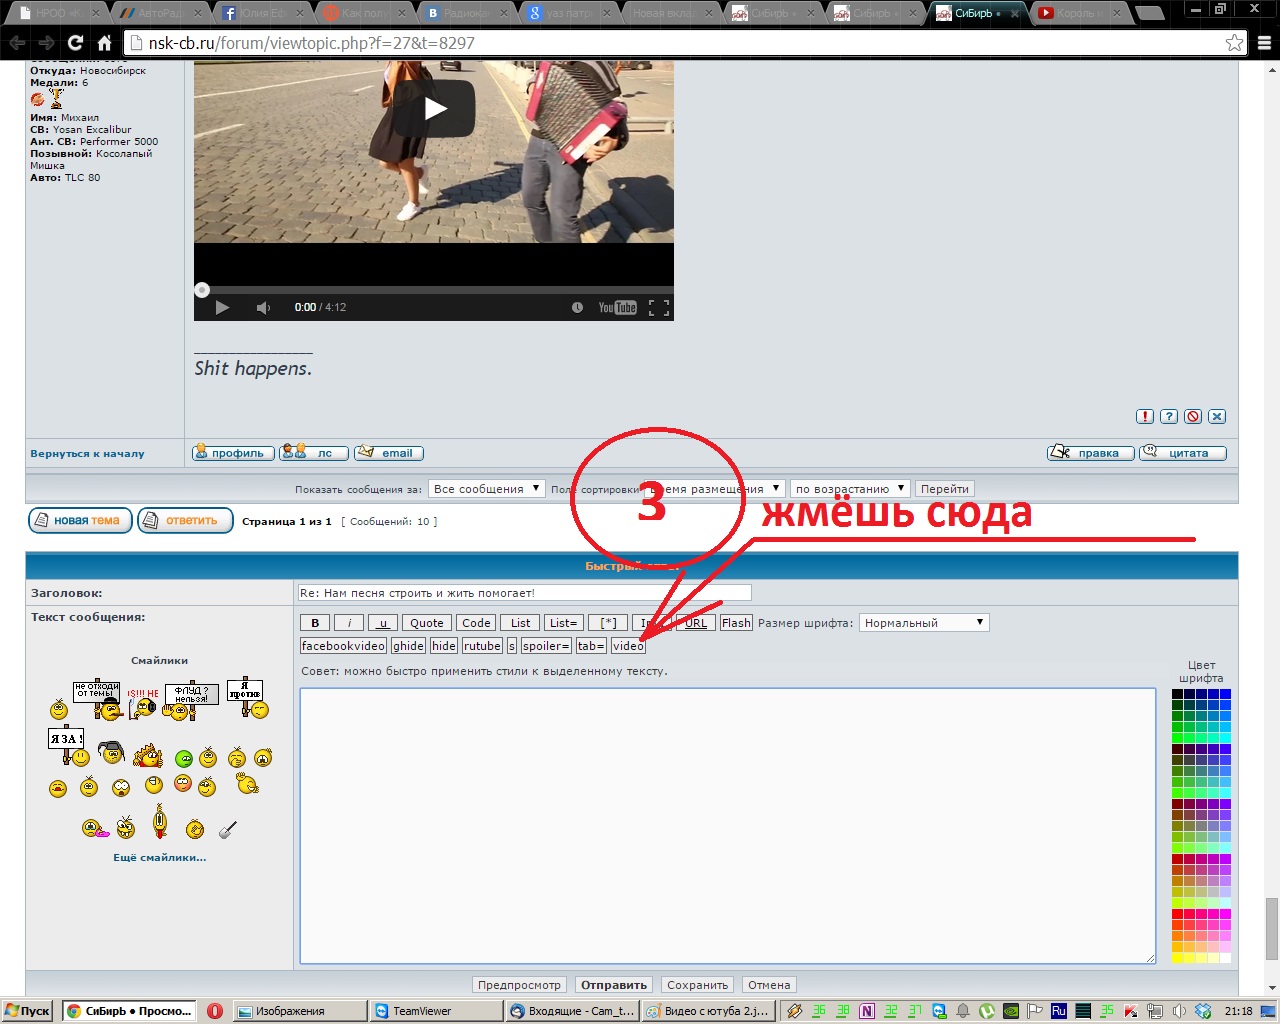
Task: Insert video tag with 'video' button
Action: (628, 646)
